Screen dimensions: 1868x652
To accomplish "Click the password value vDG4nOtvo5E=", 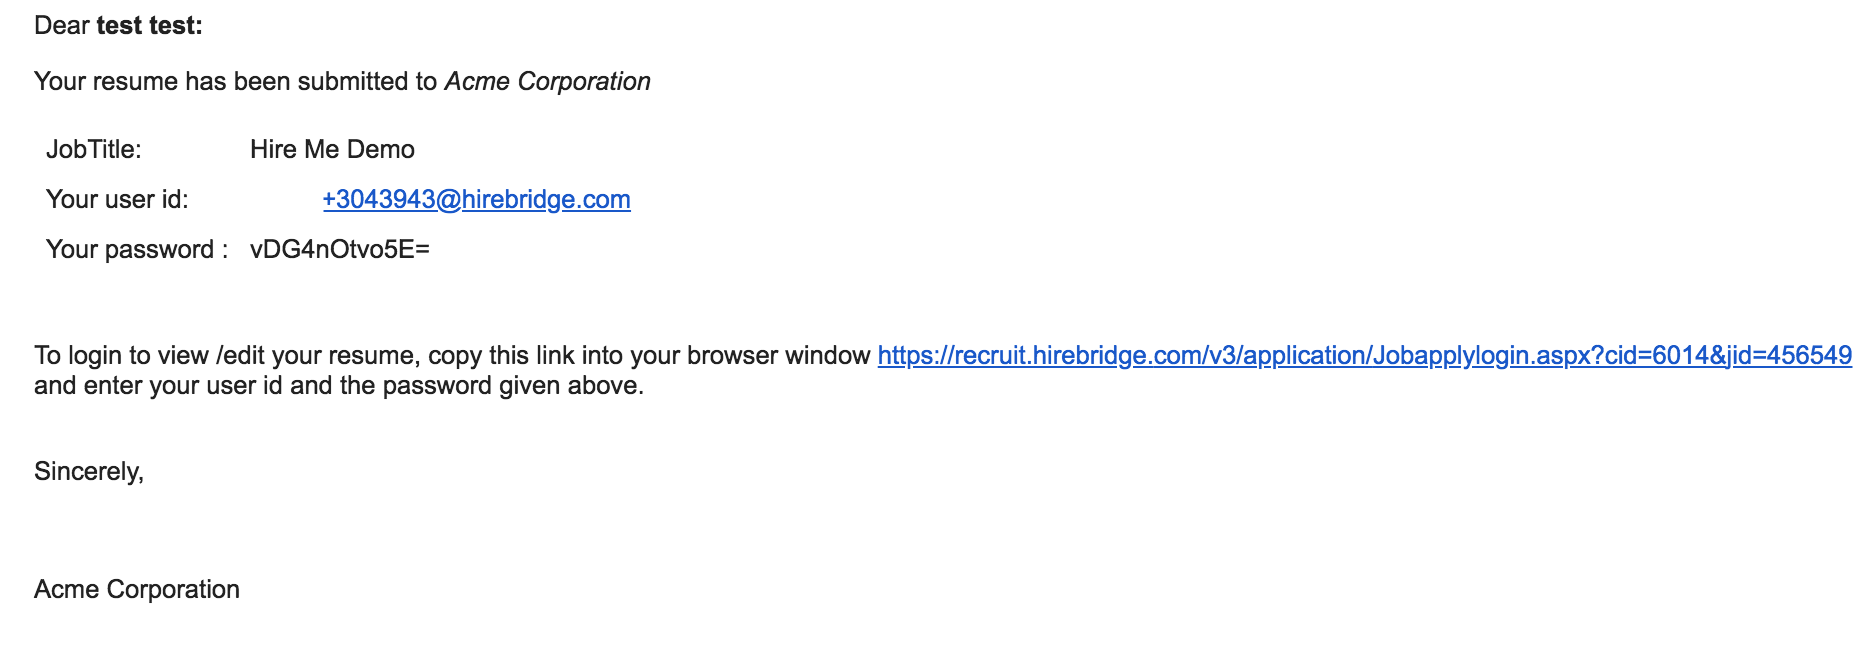I will pyautogui.click(x=340, y=250).
